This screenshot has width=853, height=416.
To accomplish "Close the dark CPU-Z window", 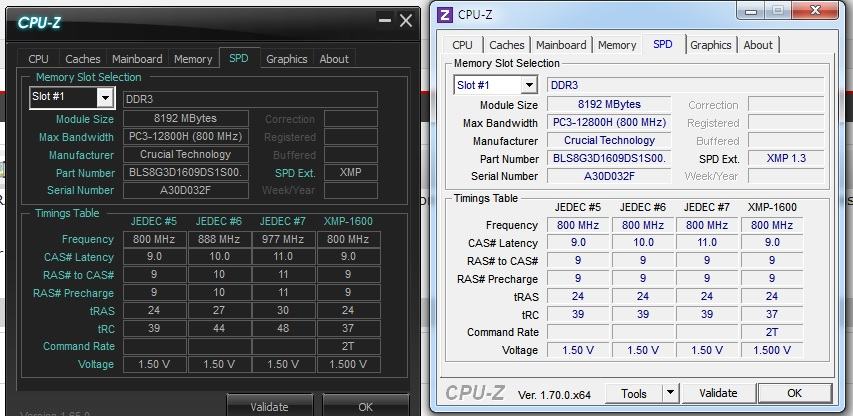I will (406, 21).
